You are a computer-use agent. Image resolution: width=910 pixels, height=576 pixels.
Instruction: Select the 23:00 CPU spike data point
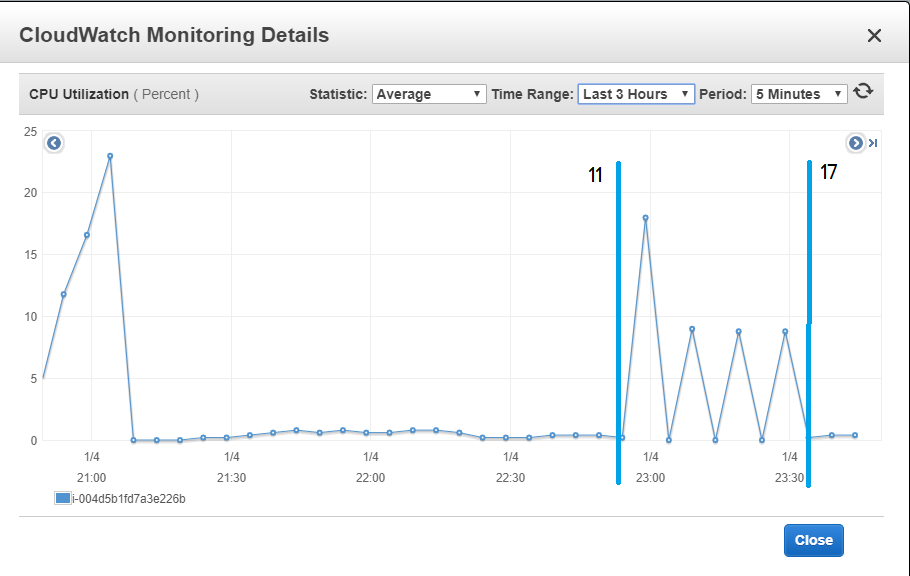click(x=645, y=215)
